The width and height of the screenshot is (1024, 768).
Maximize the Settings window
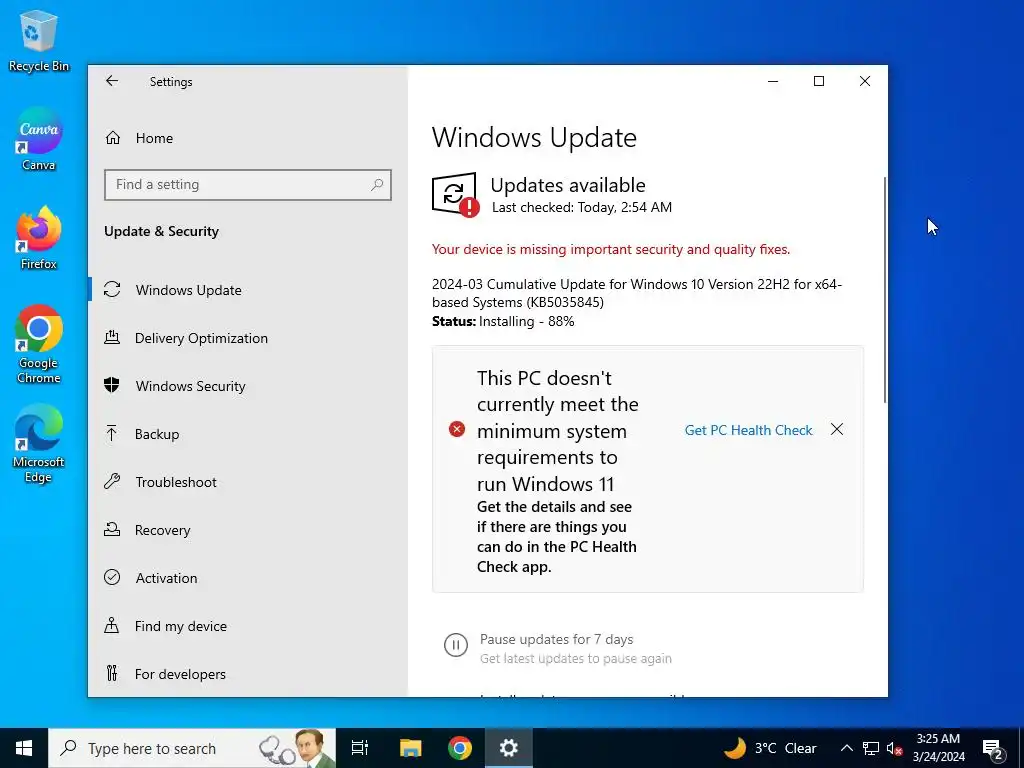819,81
